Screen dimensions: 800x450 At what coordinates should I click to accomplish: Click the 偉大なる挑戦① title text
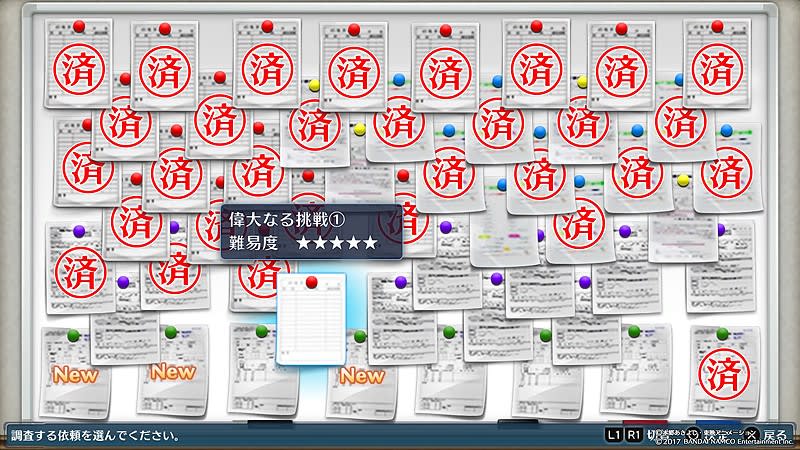point(287,220)
